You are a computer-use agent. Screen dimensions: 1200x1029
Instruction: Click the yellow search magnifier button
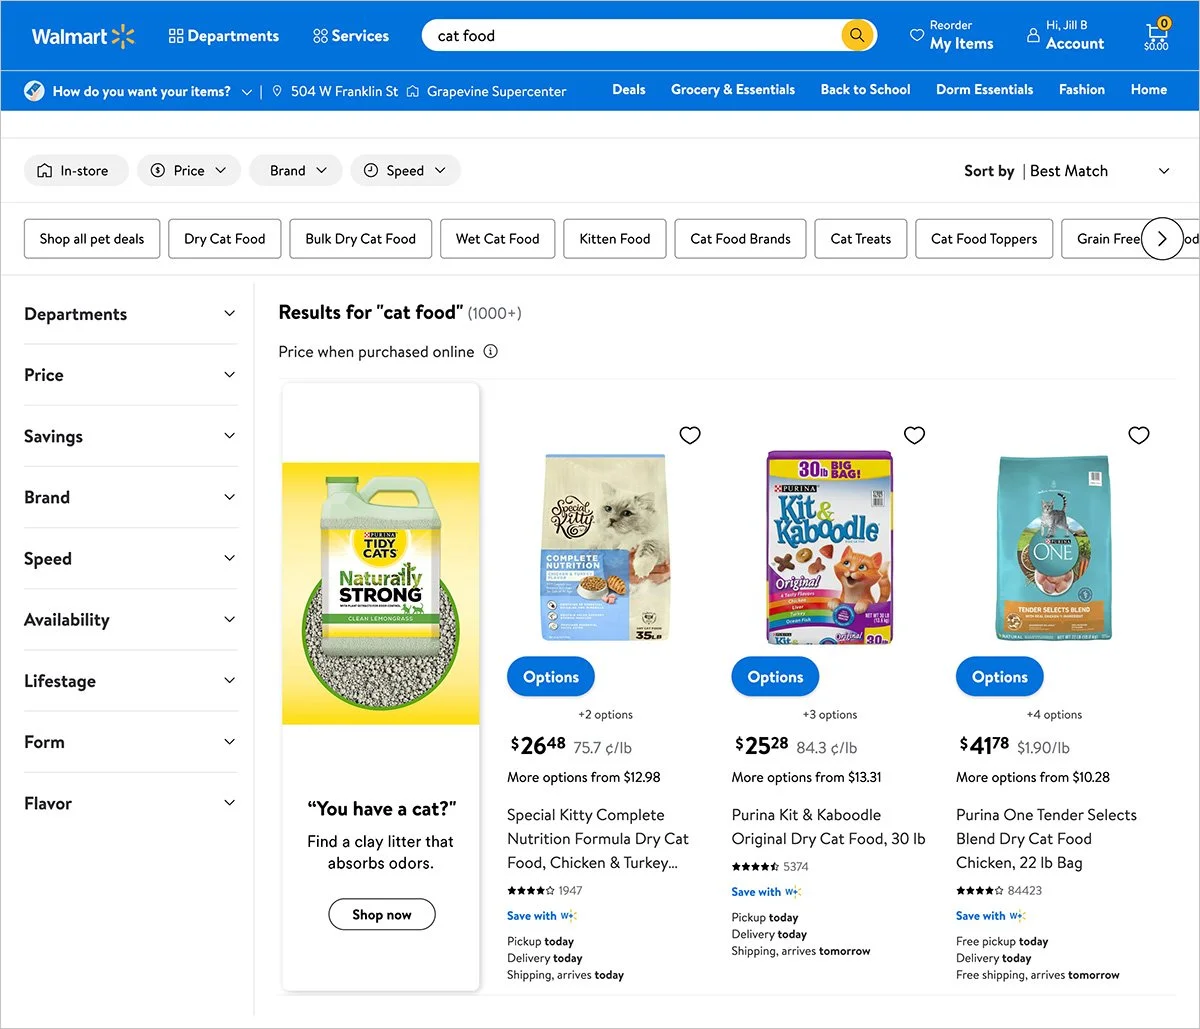point(856,36)
